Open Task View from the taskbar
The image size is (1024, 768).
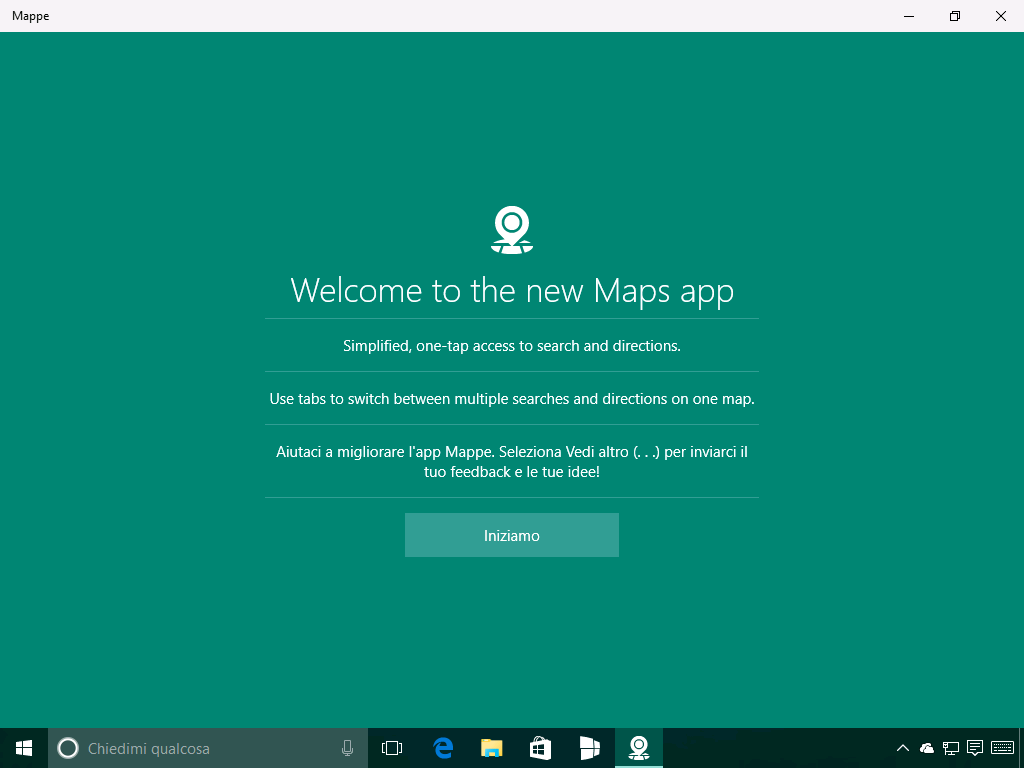coord(392,748)
